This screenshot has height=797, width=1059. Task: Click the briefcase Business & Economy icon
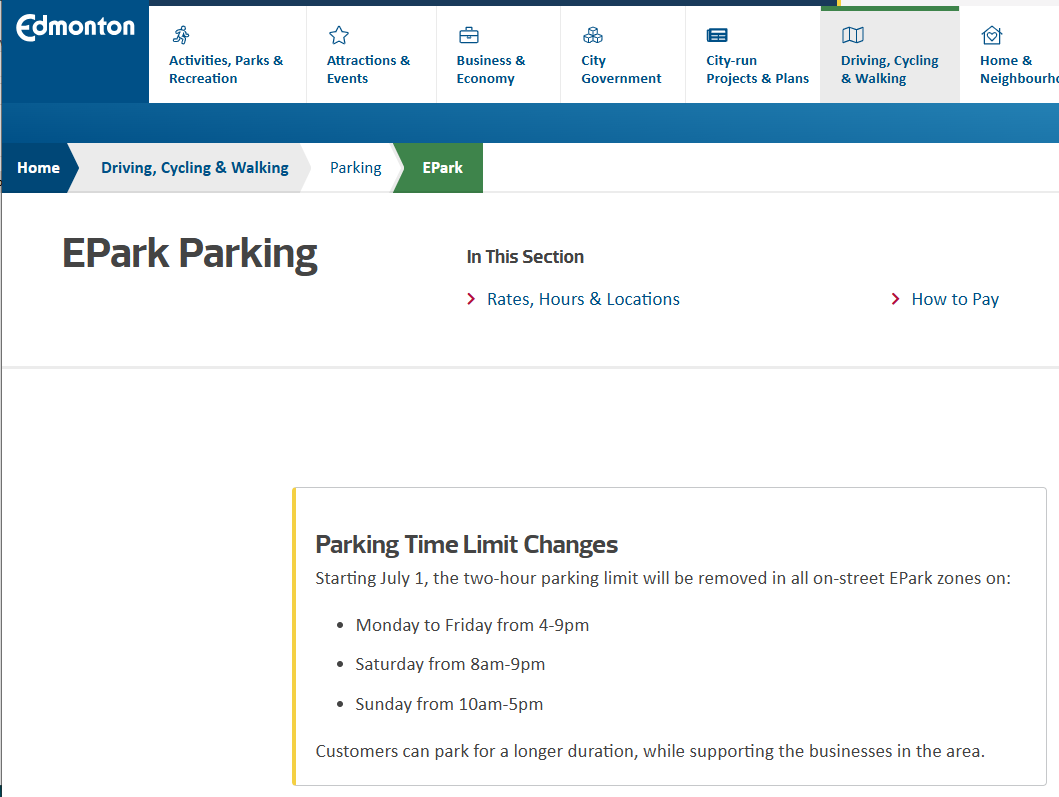(468, 35)
